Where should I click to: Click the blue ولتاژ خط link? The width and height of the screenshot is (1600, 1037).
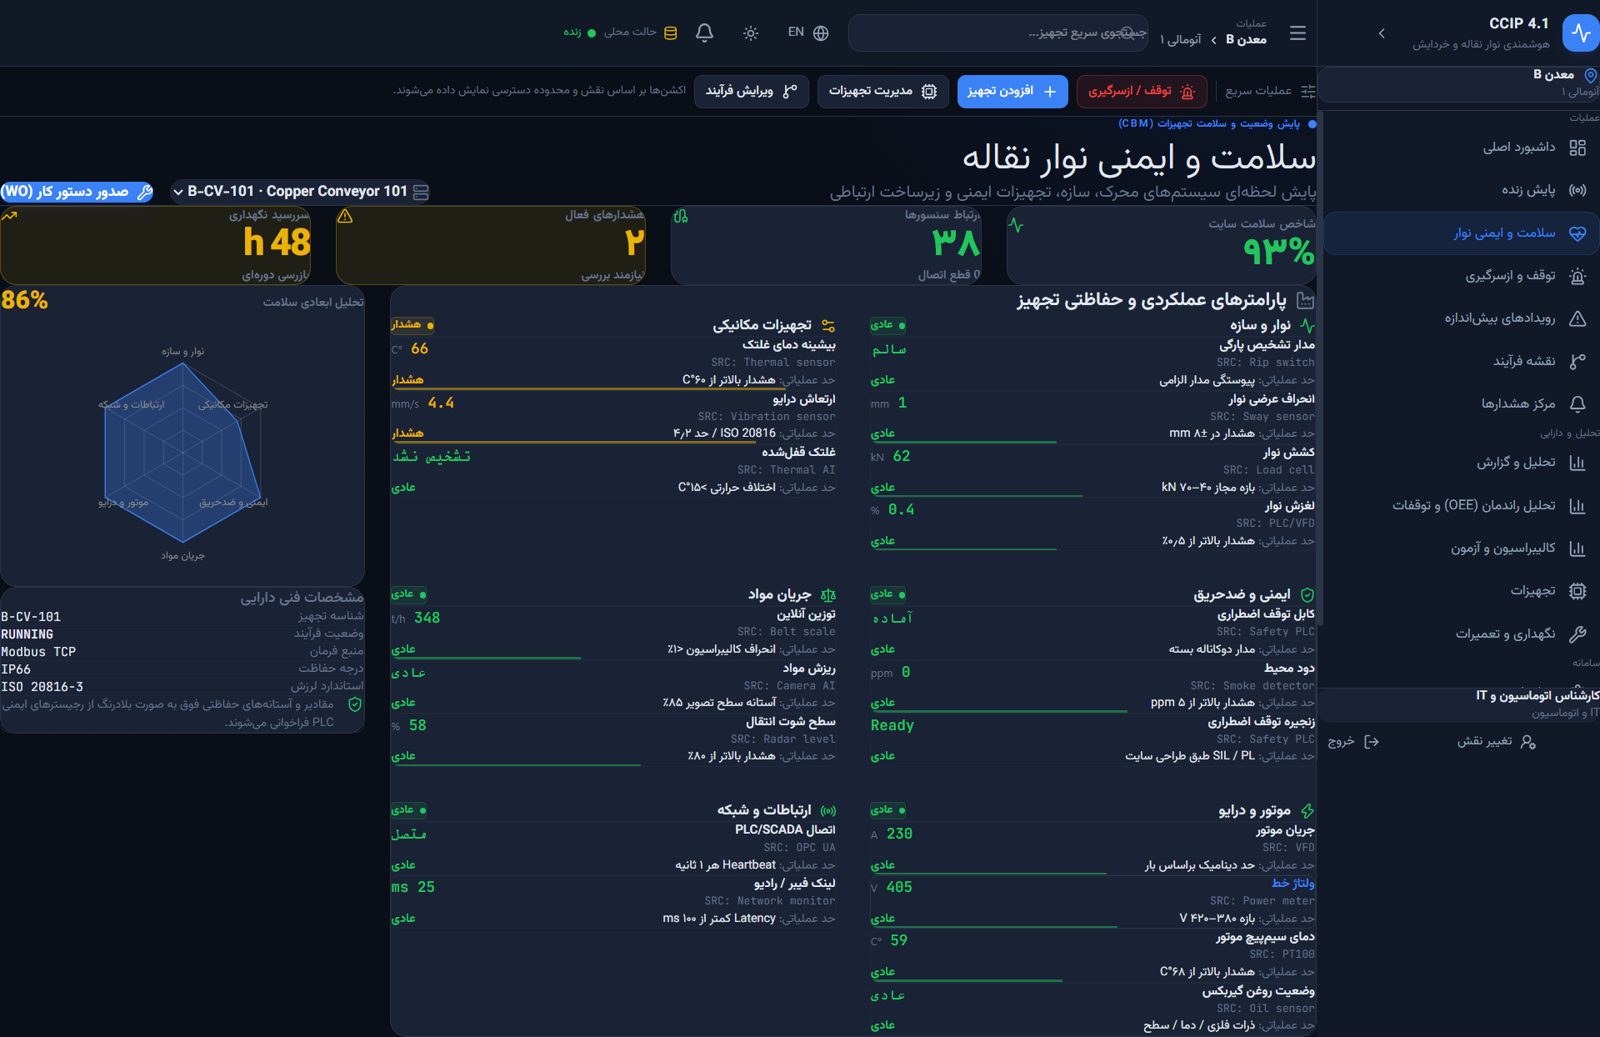pyautogui.click(x=1293, y=884)
